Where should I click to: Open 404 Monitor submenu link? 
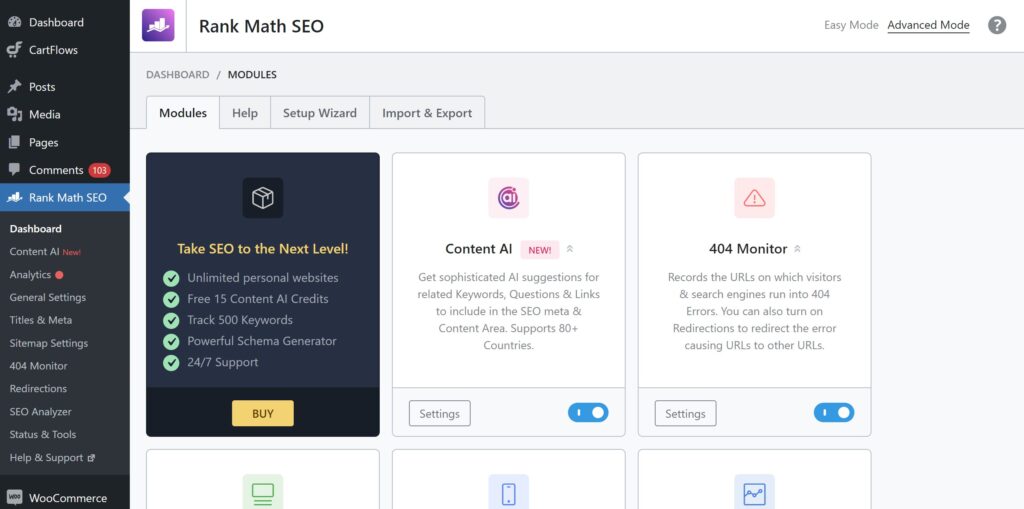click(38, 366)
